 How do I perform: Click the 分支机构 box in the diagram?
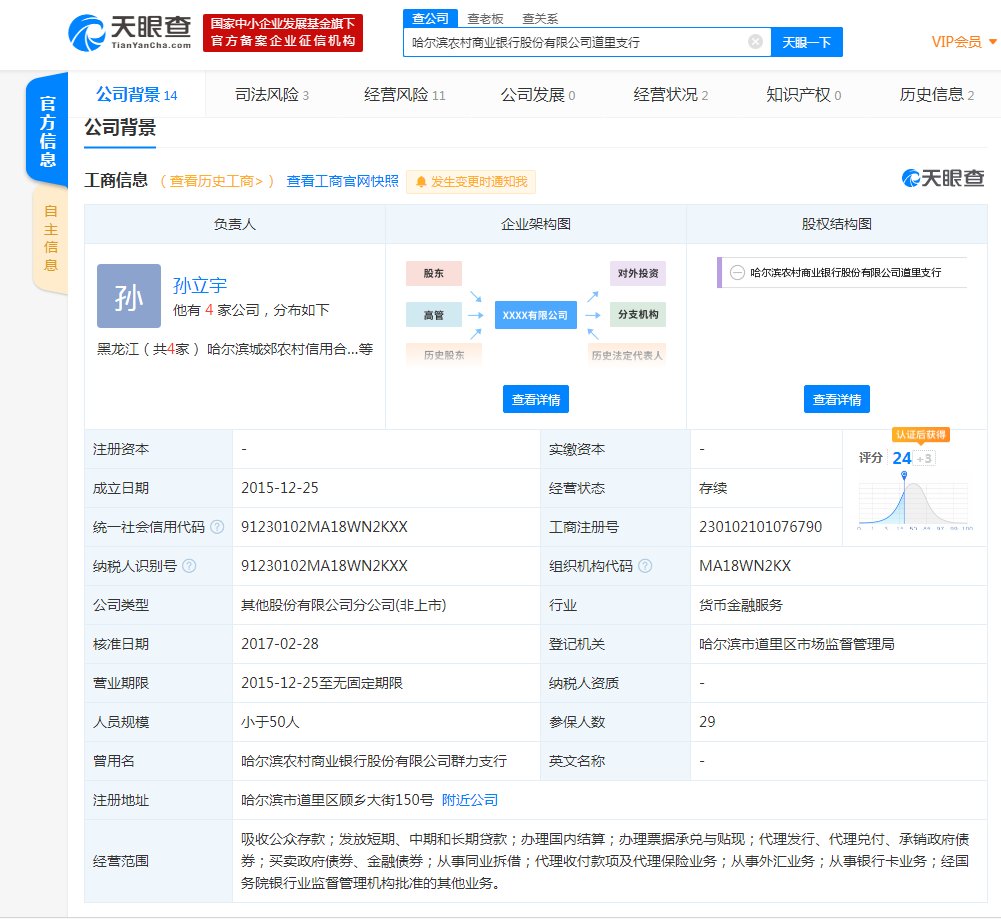[638, 315]
